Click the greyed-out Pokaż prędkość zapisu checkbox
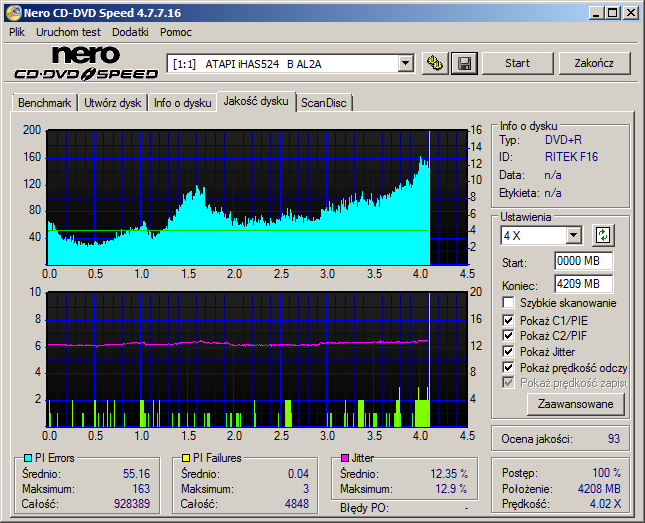The height and width of the screenshot is (523, 645). (508, 383)
